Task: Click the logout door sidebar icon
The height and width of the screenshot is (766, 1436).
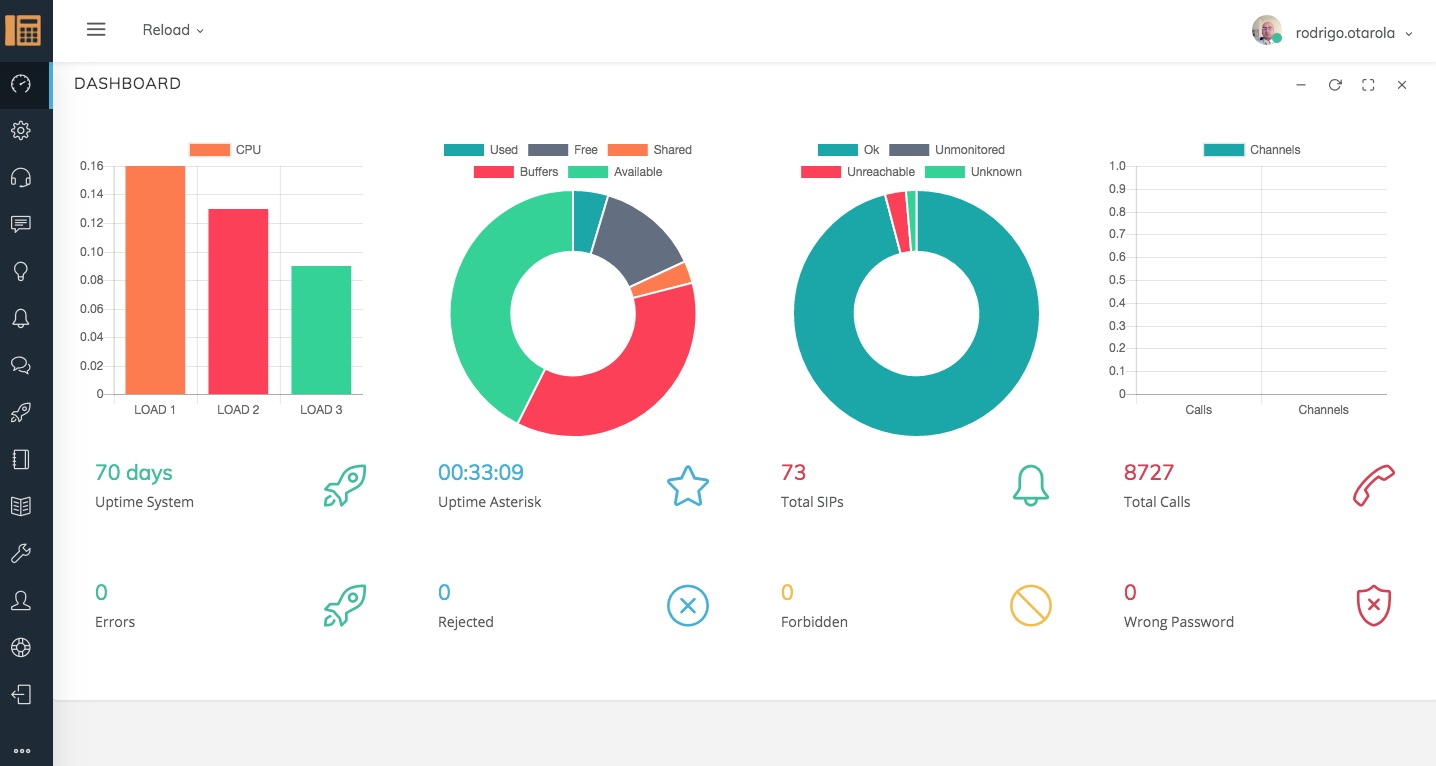Action: pos(21,694)
